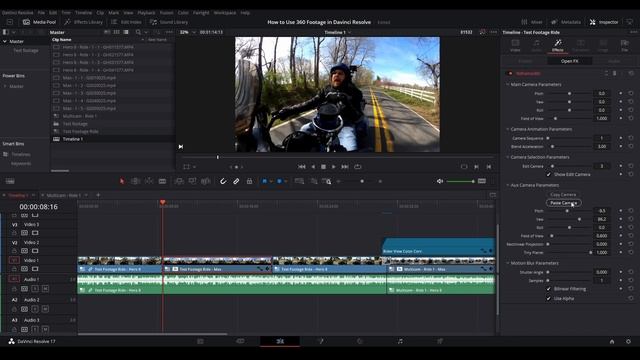The height and width of the screenshot is (360, 640).
Task: Toggle the Inspector panel
Action: click(604, 22)
